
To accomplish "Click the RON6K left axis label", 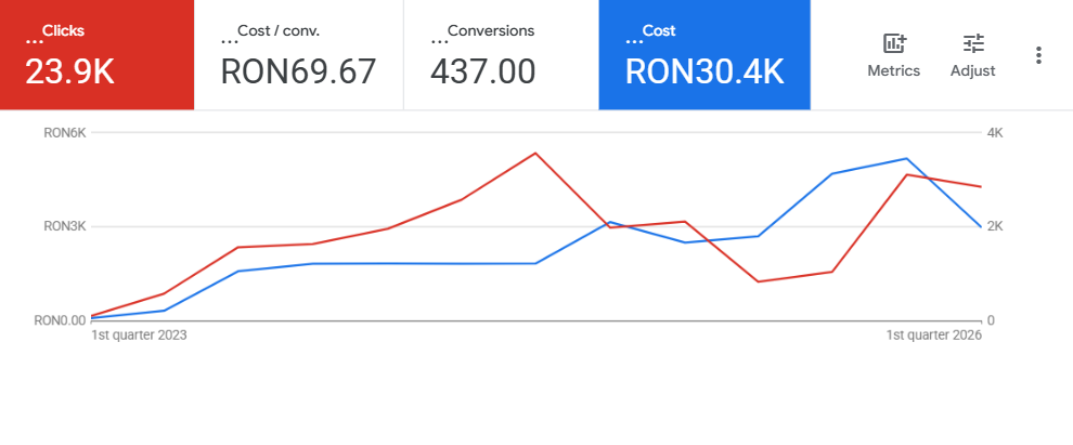I will [x=63, y=133].
